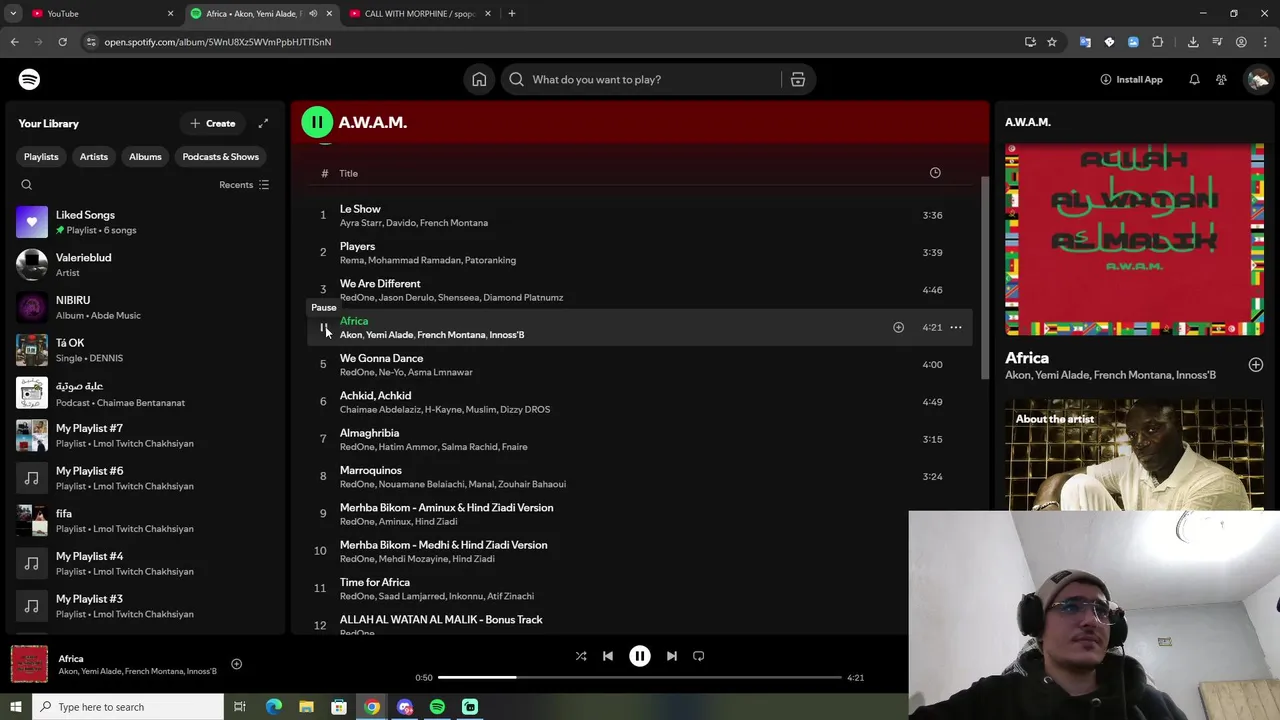
Task: Add Africa row to Liked Songs
Action: (898, 327)
